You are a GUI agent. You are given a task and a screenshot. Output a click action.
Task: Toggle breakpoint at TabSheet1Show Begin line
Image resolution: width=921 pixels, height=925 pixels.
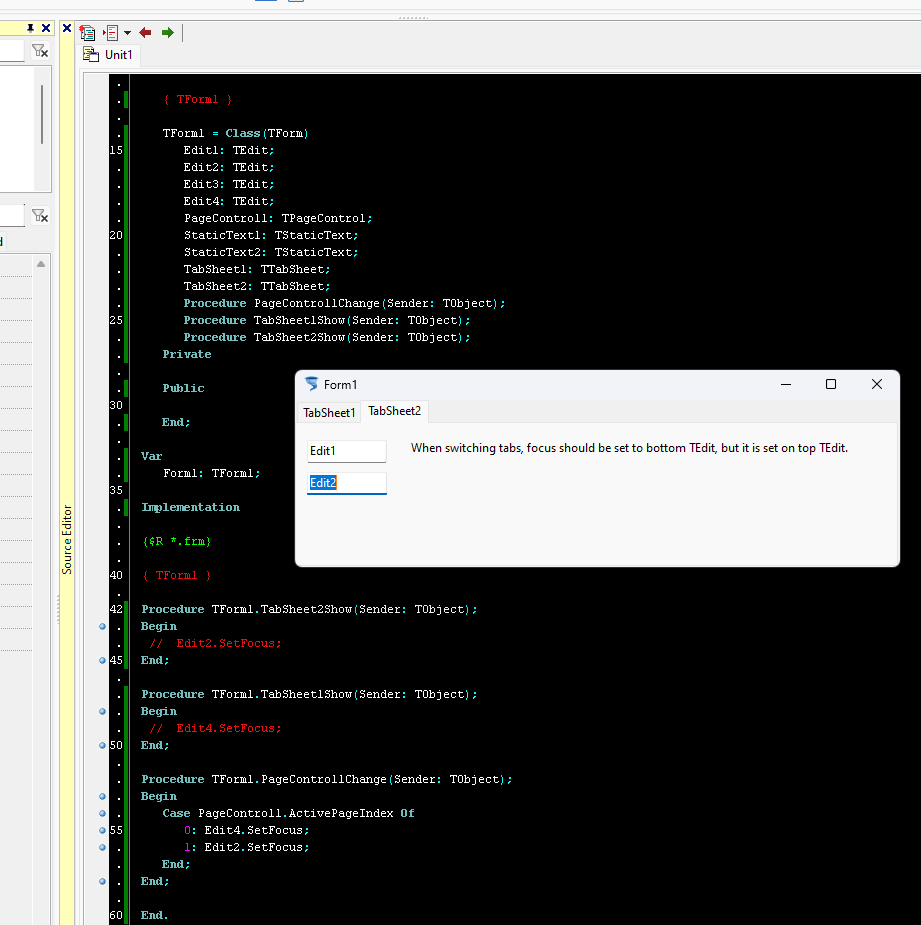coord(102,711)
